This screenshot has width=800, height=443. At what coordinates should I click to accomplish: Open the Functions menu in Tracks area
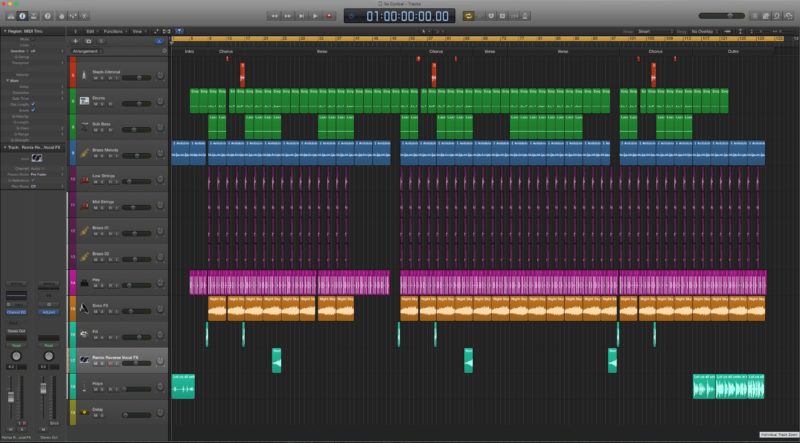115,32
